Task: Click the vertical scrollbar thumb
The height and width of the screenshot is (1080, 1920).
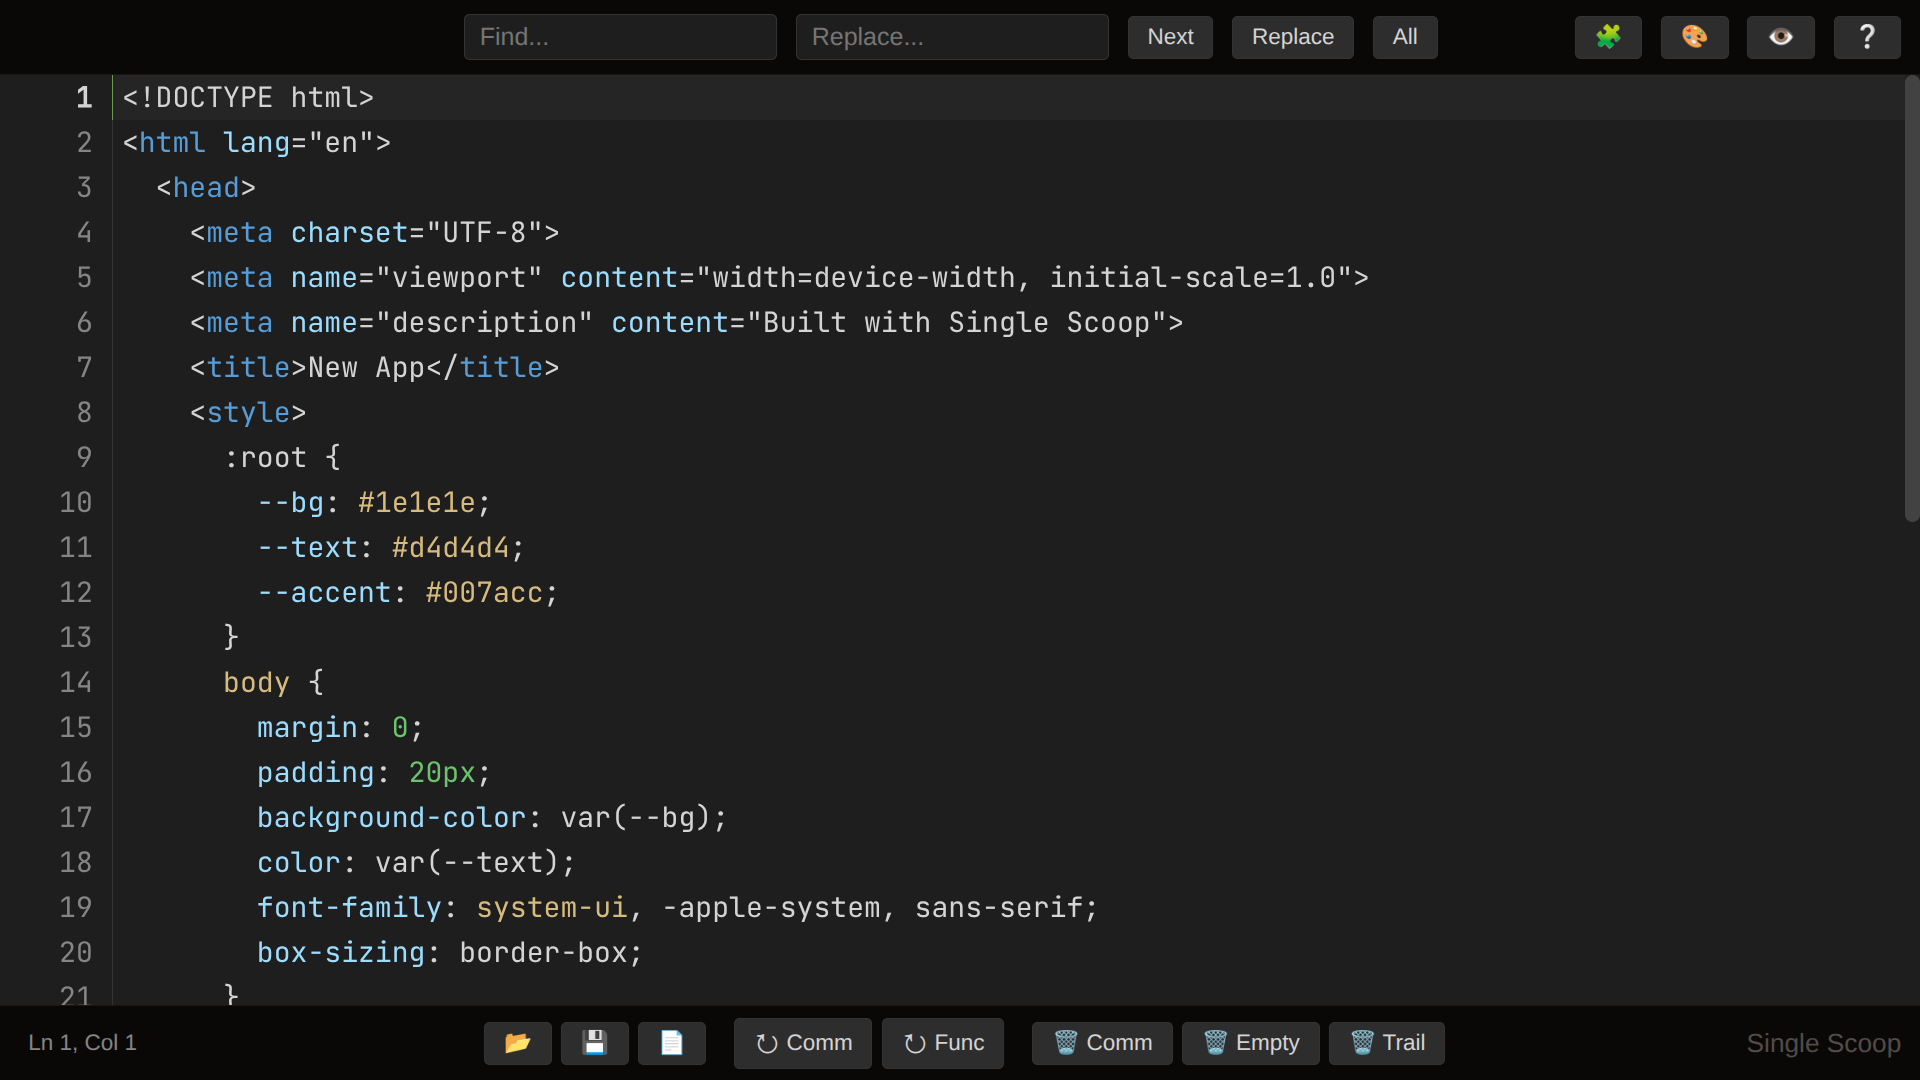Action: (1911, 300)
